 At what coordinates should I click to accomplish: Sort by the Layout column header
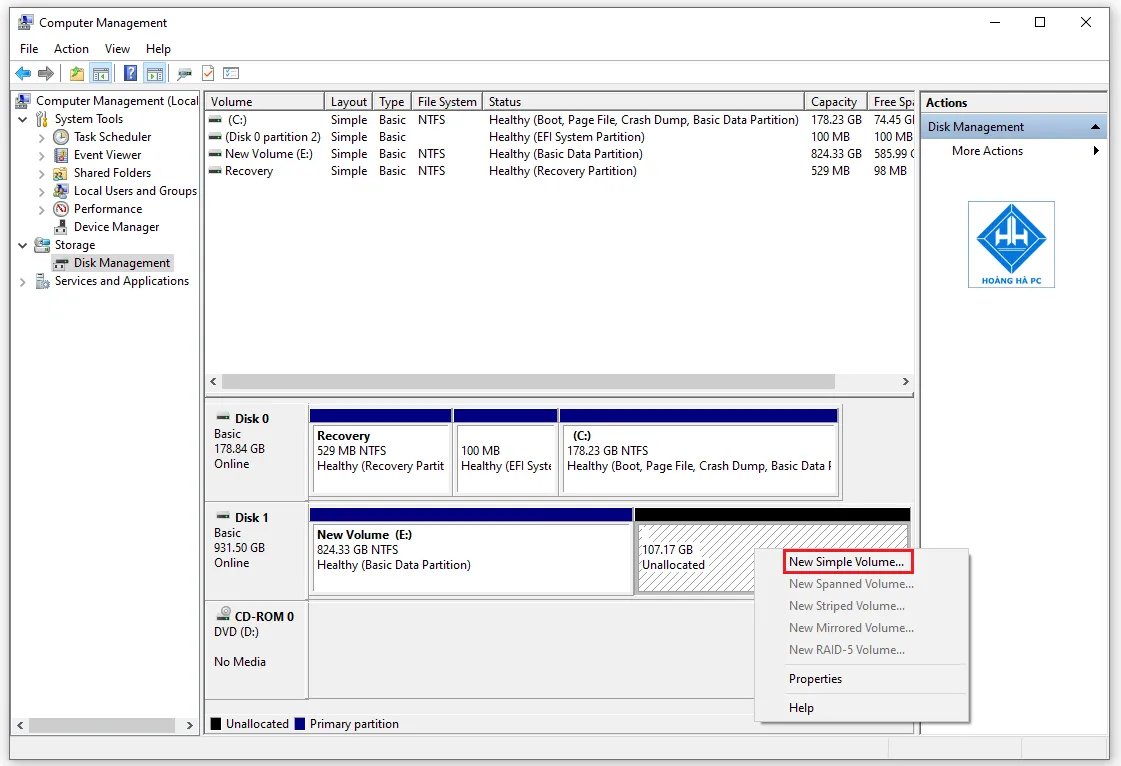[x=349, y=102]
